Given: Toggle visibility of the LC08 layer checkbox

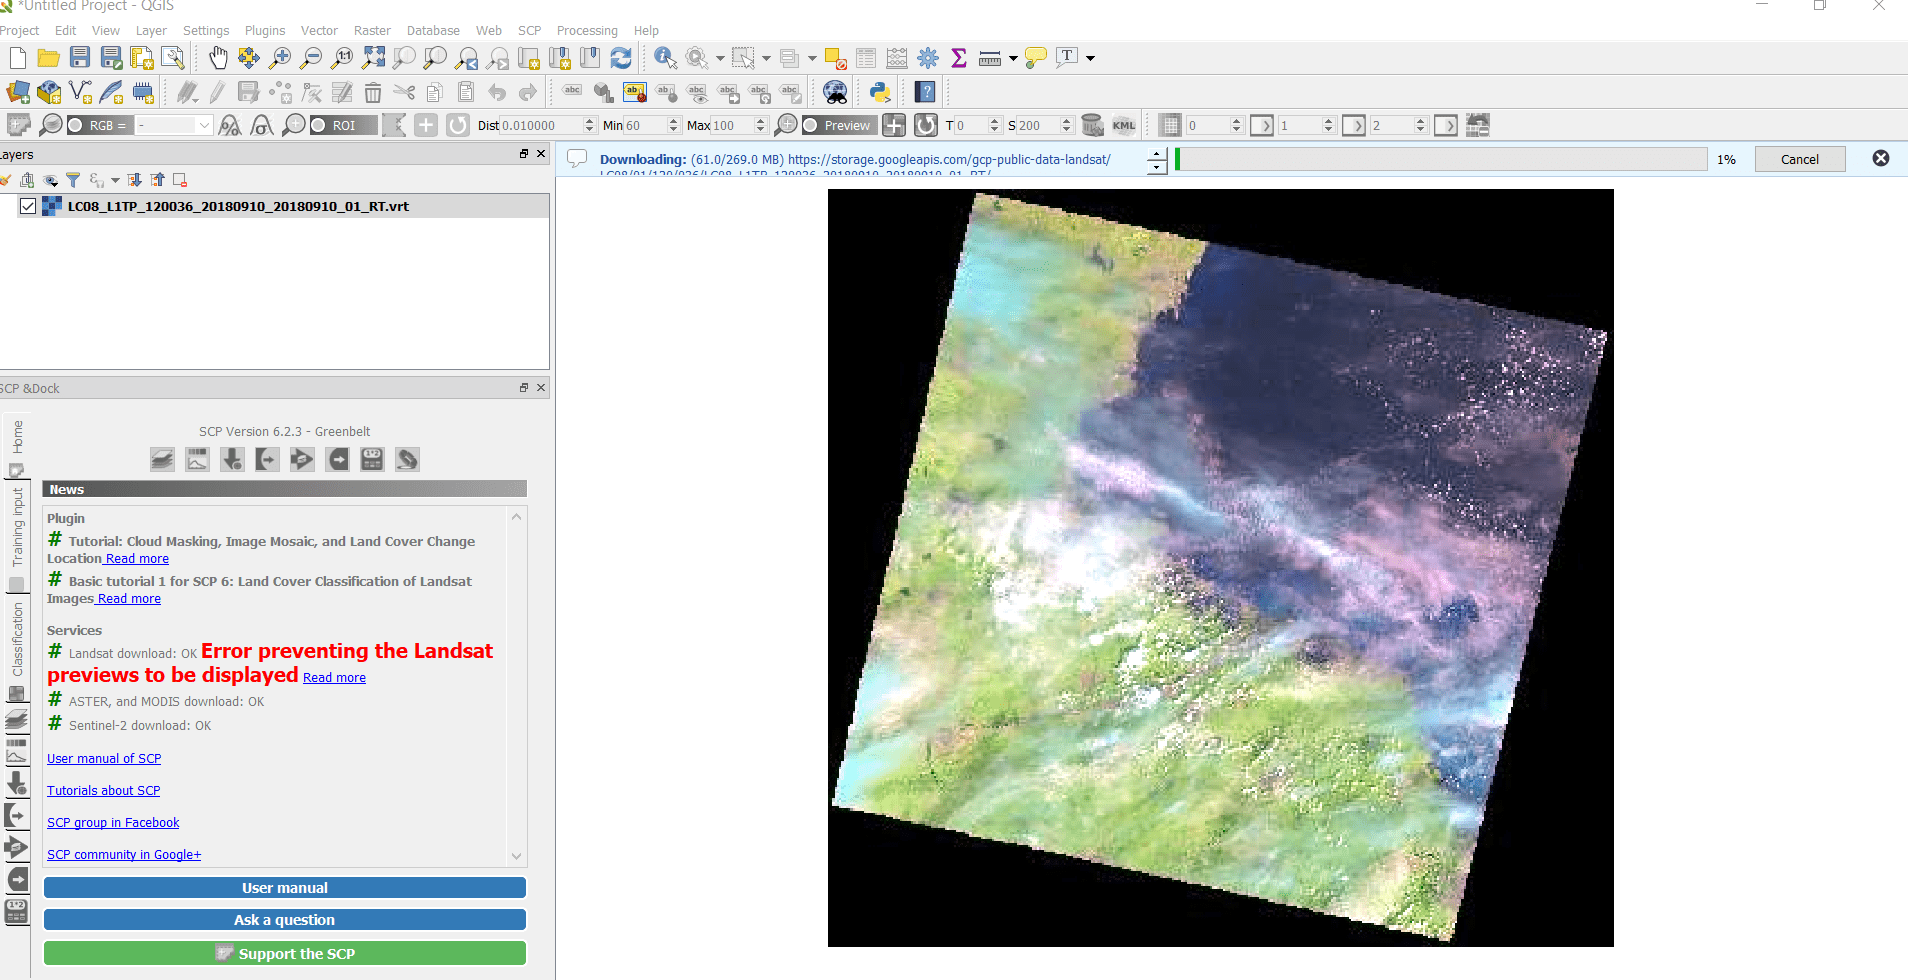Looking at the screenshot, I should tap(28, 206).
